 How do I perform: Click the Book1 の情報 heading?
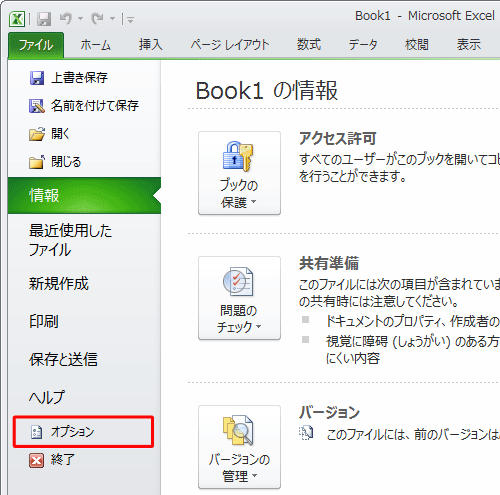(x=267, y=91)
